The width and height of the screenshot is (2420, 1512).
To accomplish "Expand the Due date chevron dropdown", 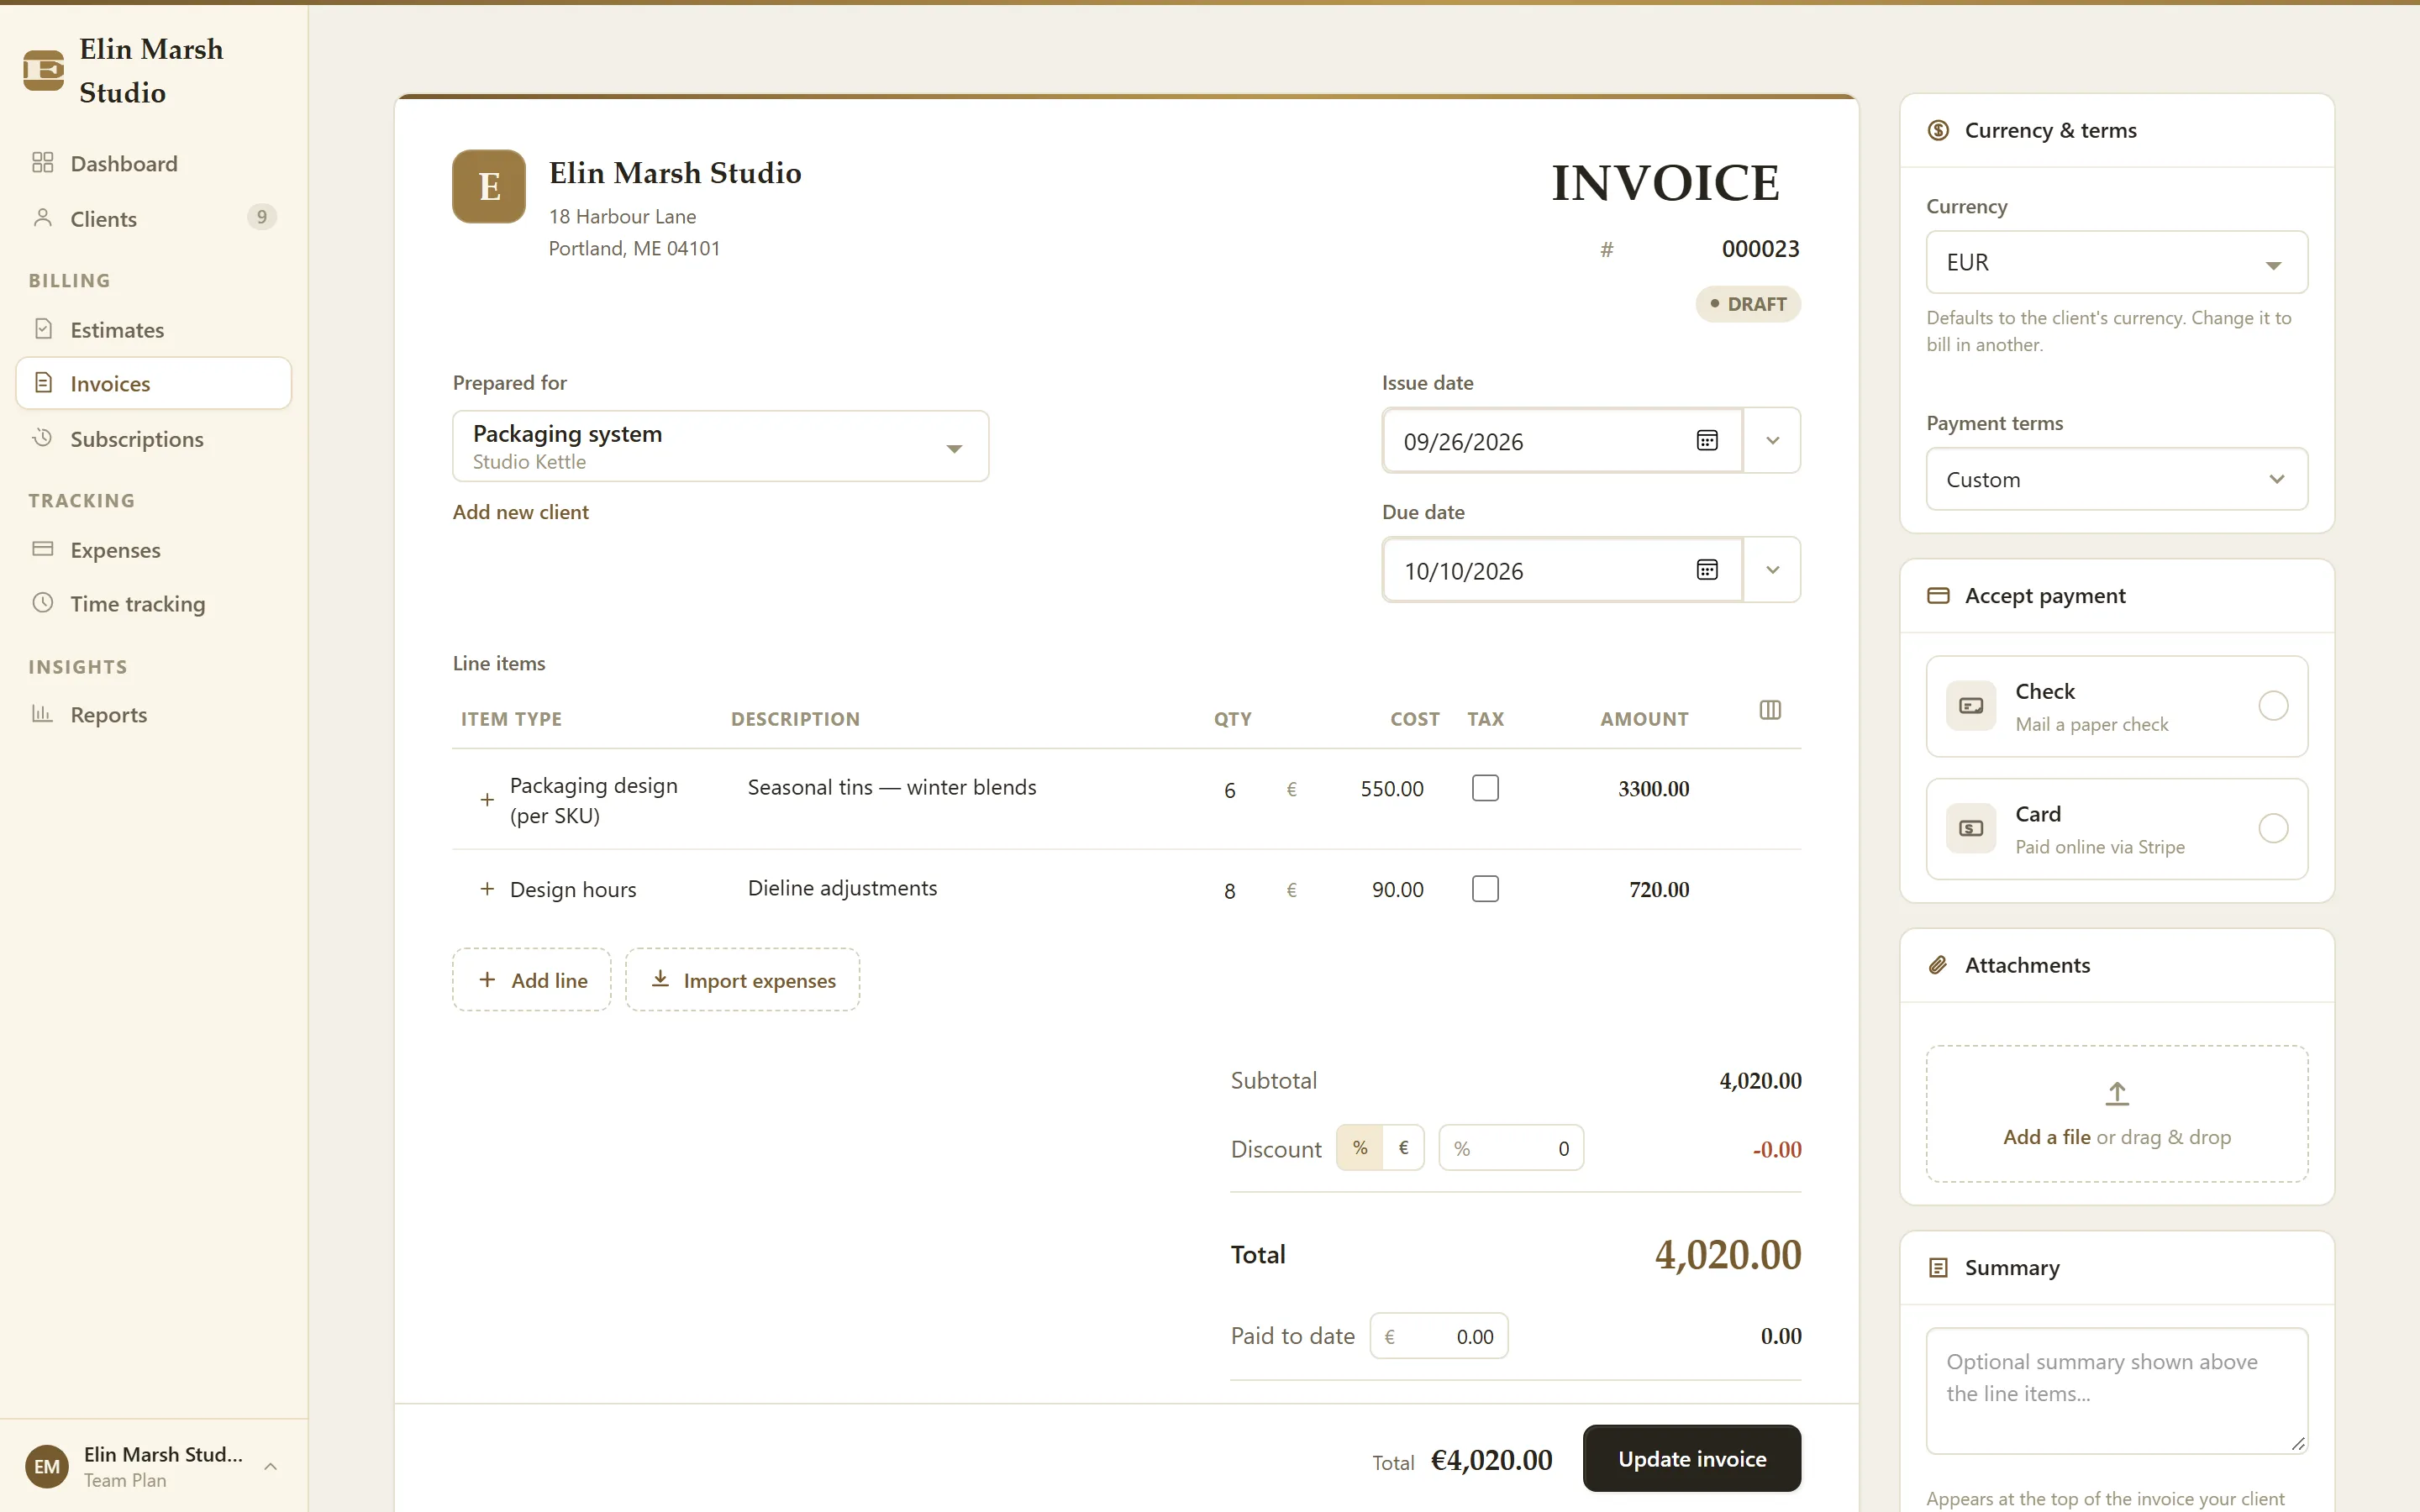I will click(x=1772, y=570).
